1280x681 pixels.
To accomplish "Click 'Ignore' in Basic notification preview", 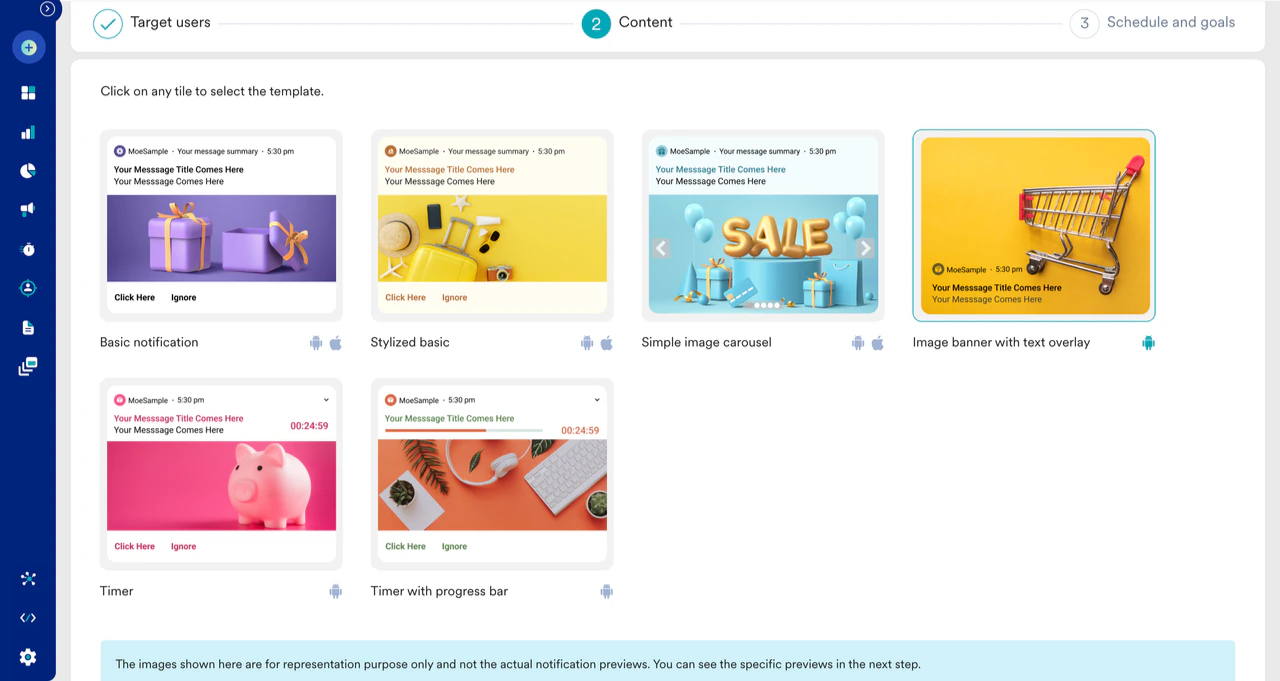I will click(184, 297).
